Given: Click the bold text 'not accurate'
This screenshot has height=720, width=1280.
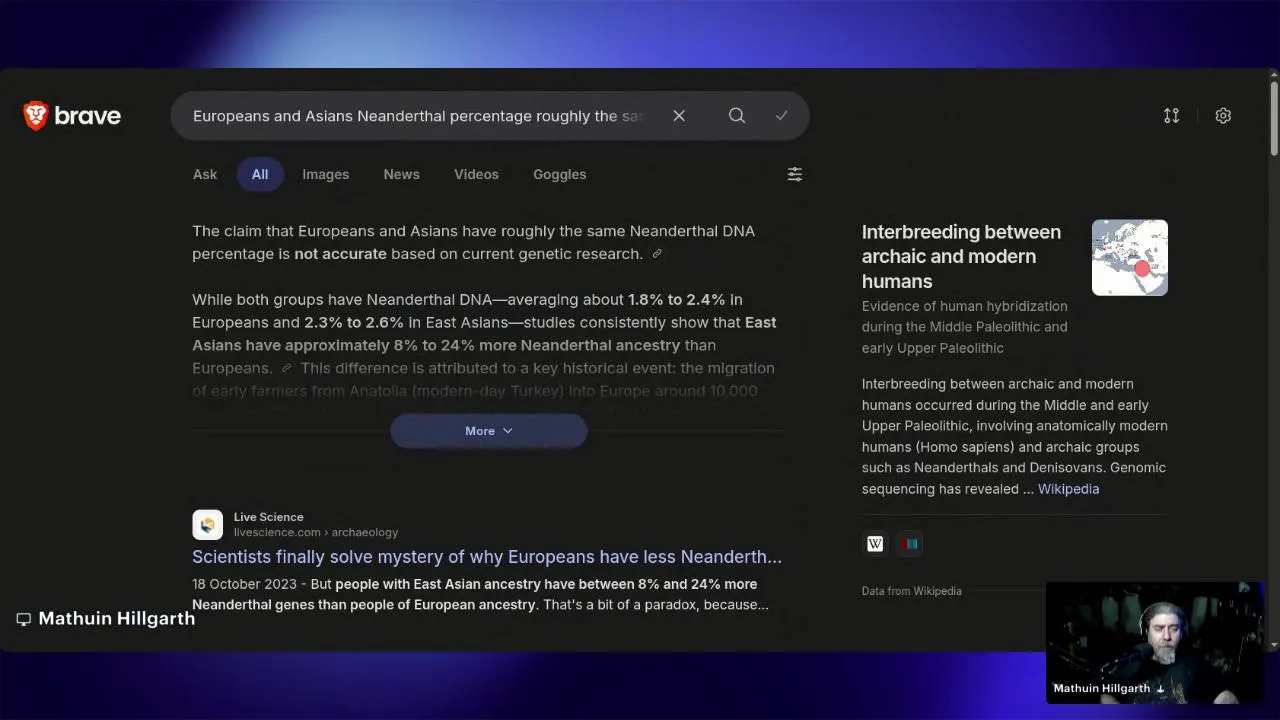Looking at the screenshot, I should pyautogui.click(x=340, y=254).
